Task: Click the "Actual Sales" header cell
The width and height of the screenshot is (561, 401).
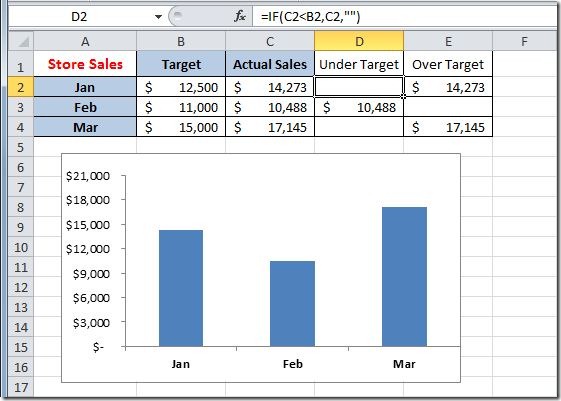Action: [270, 64]
